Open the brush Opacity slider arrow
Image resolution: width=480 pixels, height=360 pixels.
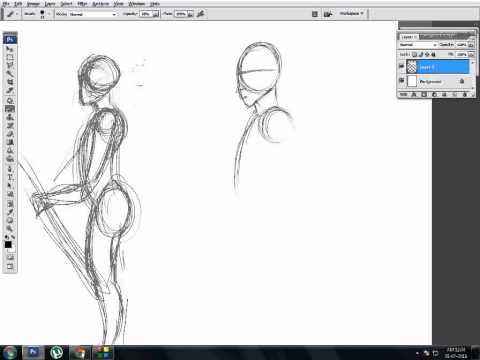(x=156, y=14)
